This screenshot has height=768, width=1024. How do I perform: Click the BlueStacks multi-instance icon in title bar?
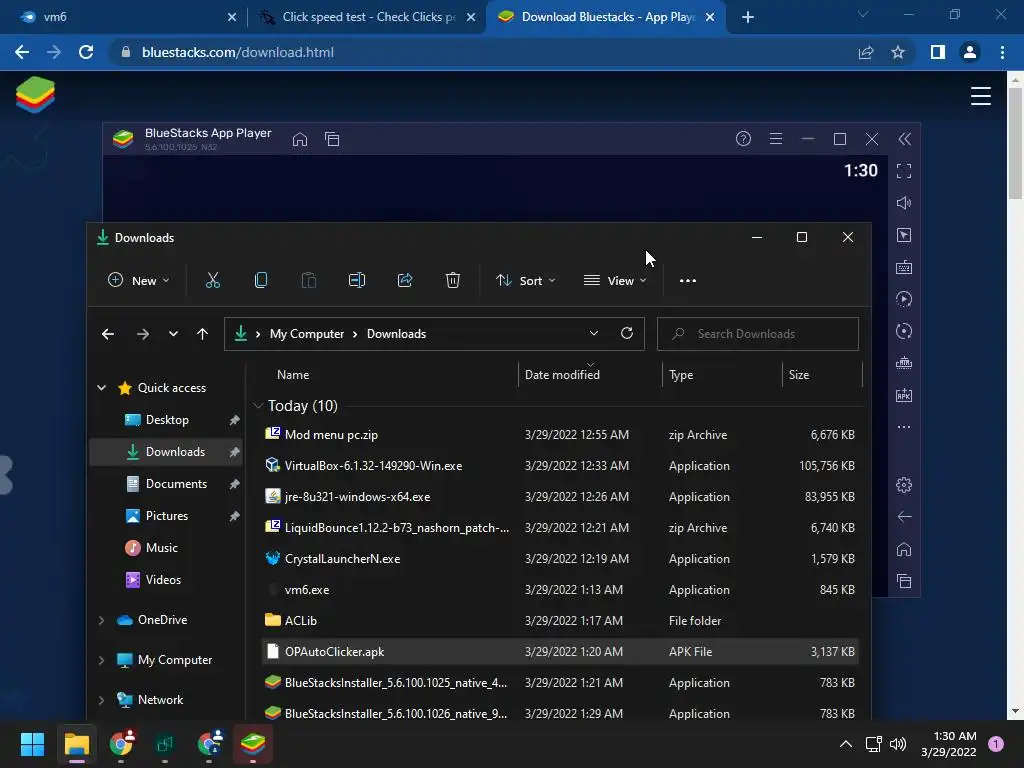pos(332,139)
